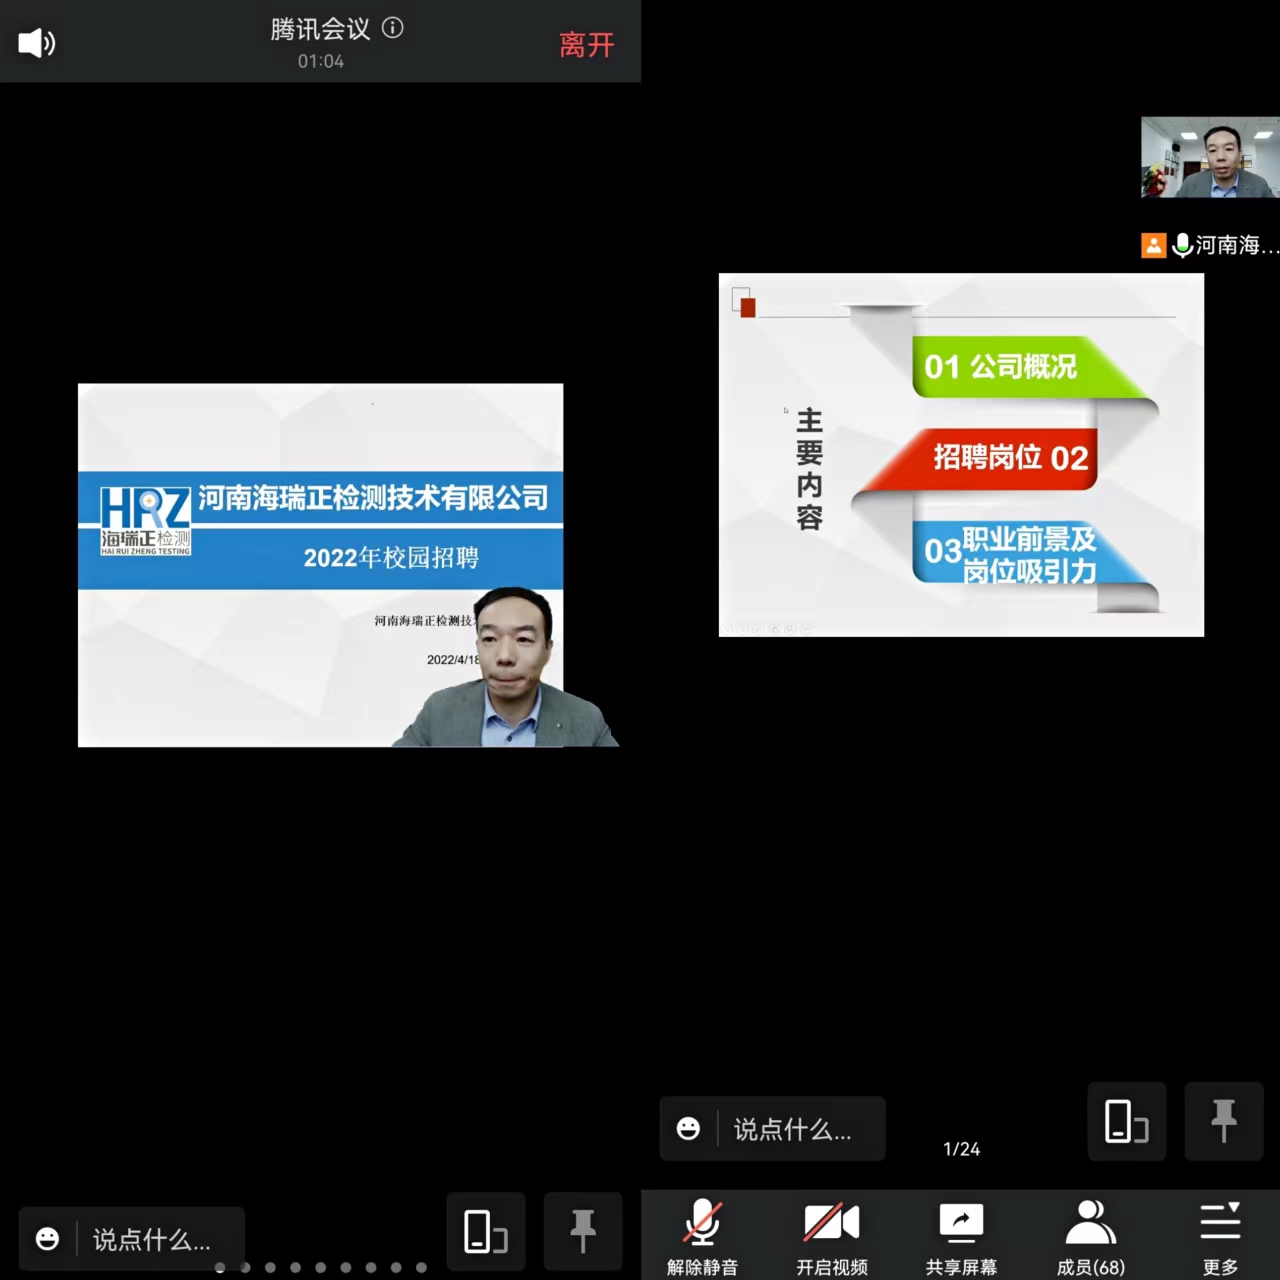Open the 成员(68) participants list
The image size is (1280, 1280).
[x=1090, y=1236]
